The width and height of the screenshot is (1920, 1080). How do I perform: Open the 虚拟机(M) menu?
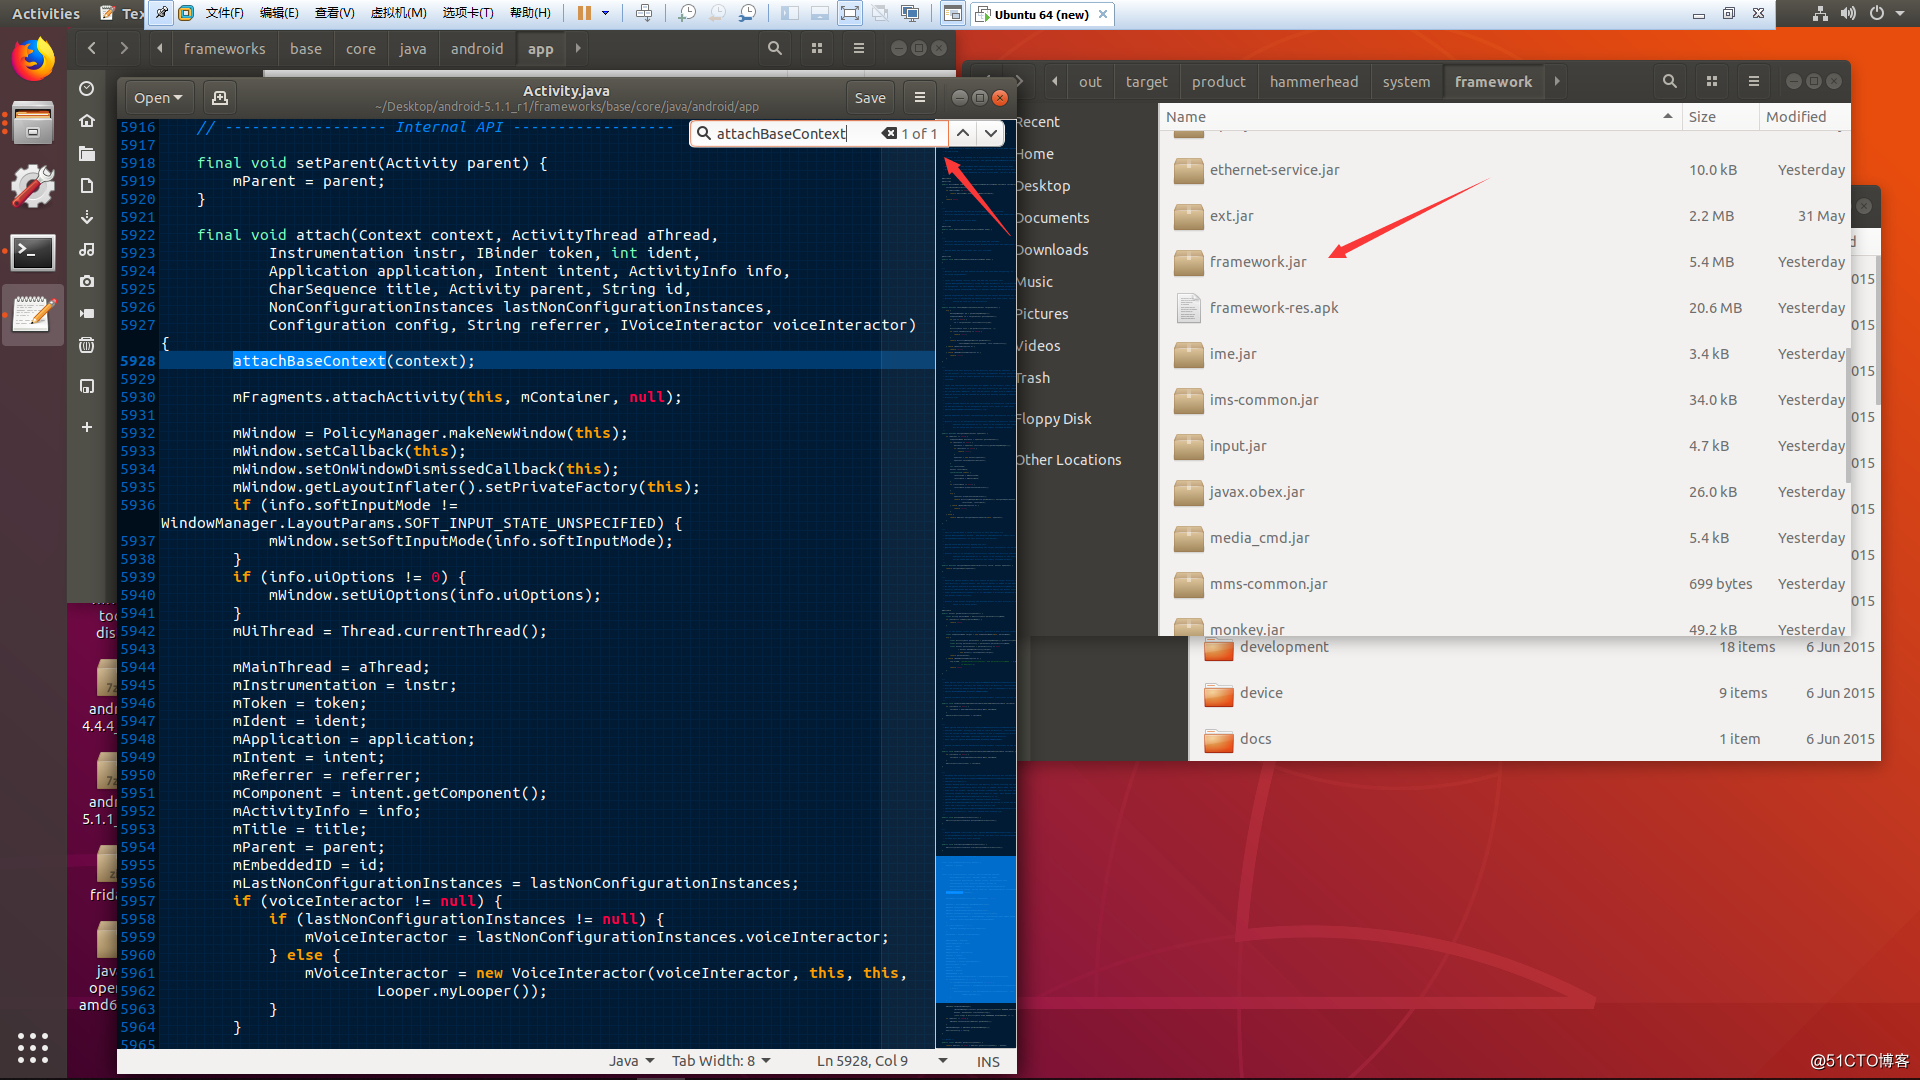click(x=398, y=13)
